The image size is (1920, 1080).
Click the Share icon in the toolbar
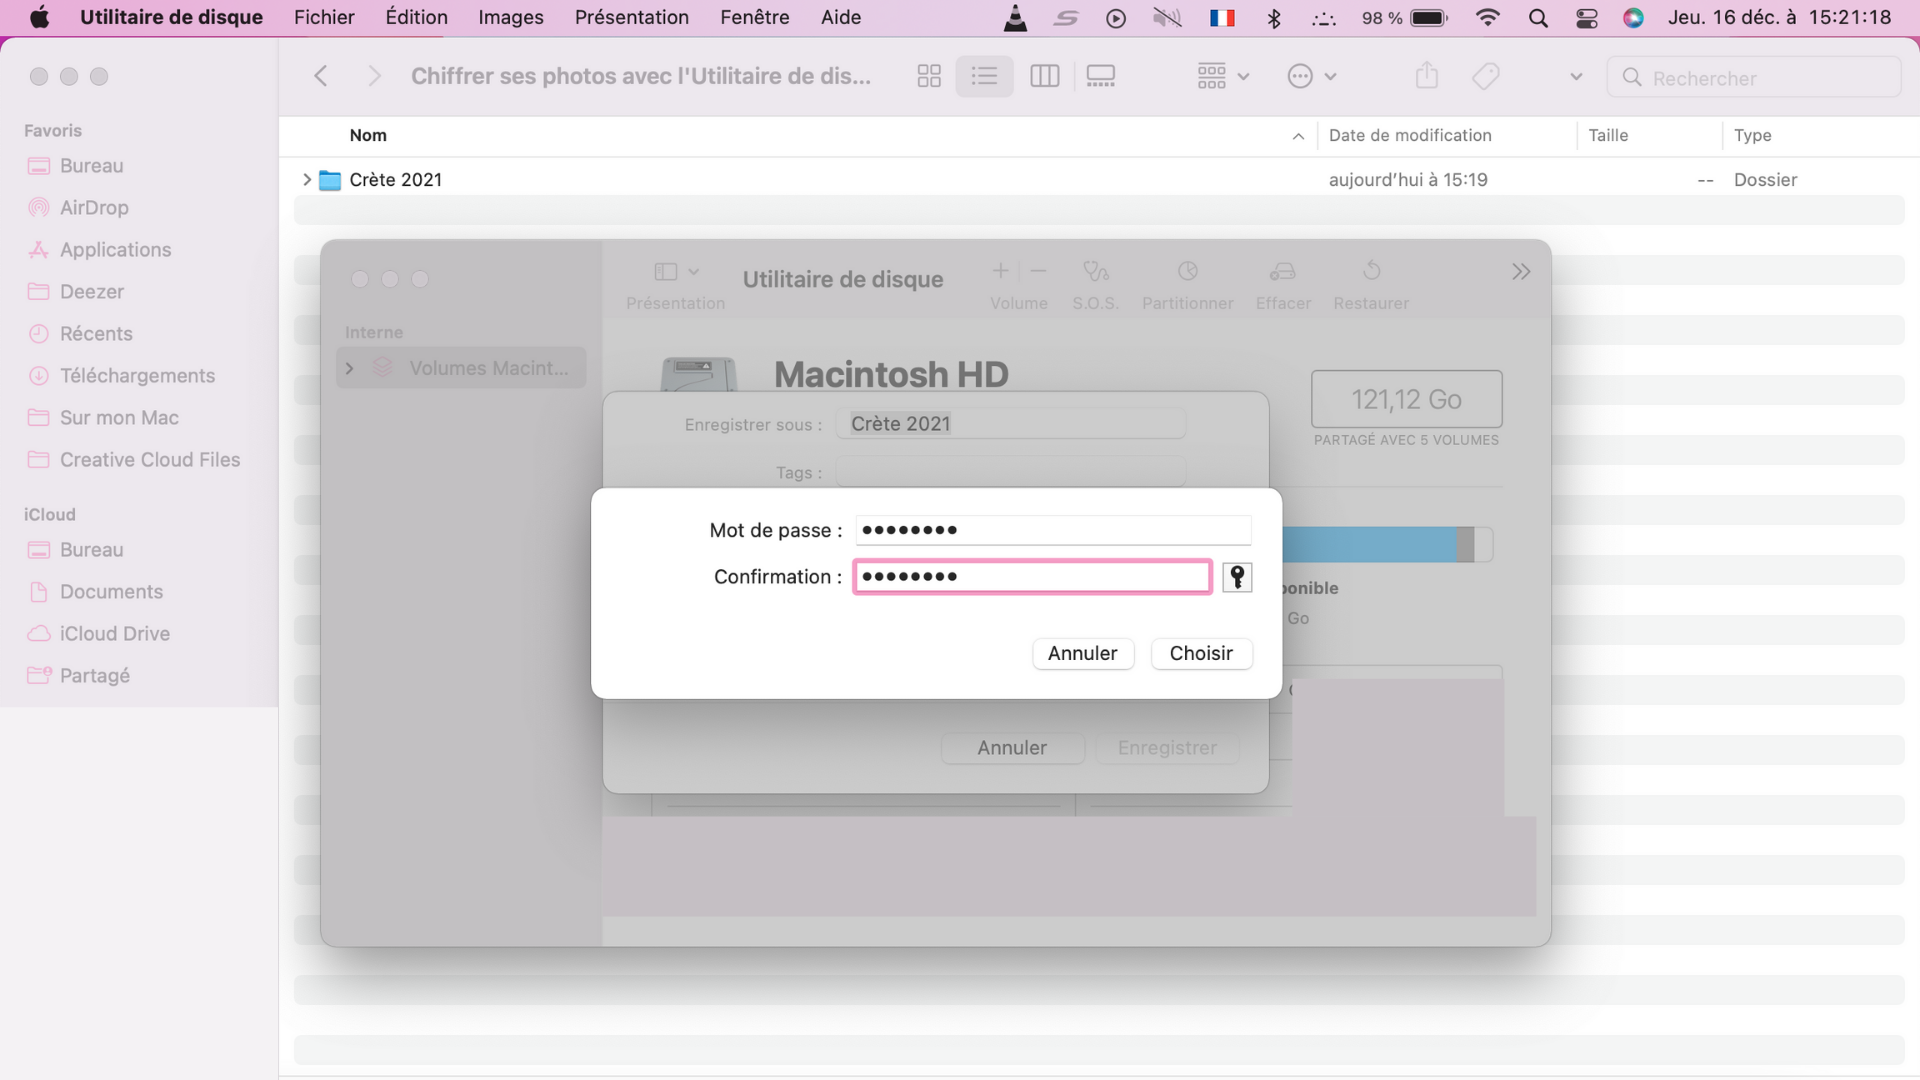(x=1427, y=76)
